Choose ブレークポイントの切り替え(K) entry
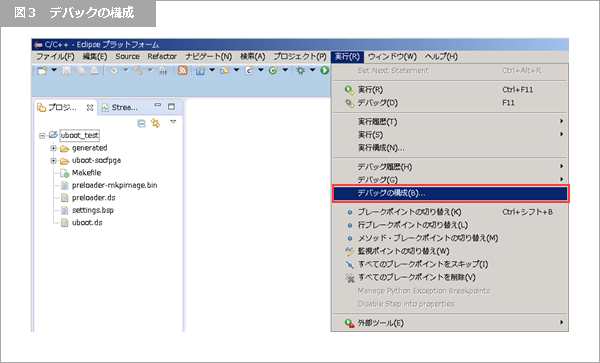Screen dimensions: 600x363 tap(450, 212)
